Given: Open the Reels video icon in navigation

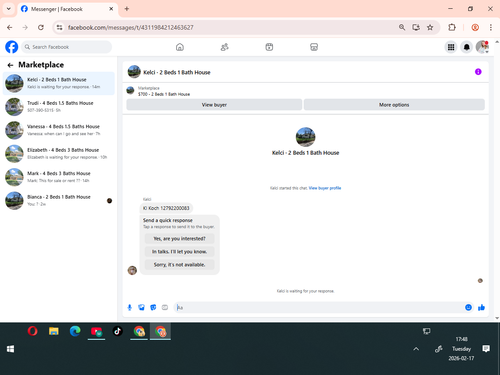Looking at the screenshot, I should click(x=269, y=47).
